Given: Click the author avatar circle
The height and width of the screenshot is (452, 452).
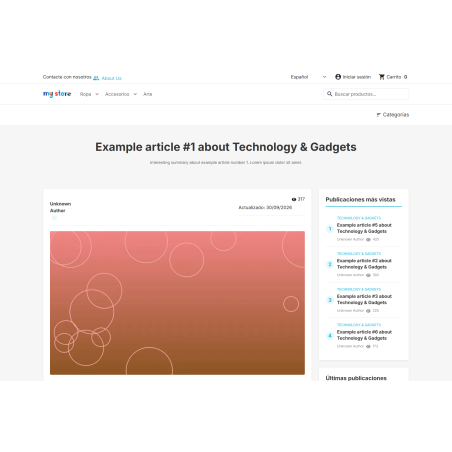Looking at the screenshot, I should click(x=54, y=218).
